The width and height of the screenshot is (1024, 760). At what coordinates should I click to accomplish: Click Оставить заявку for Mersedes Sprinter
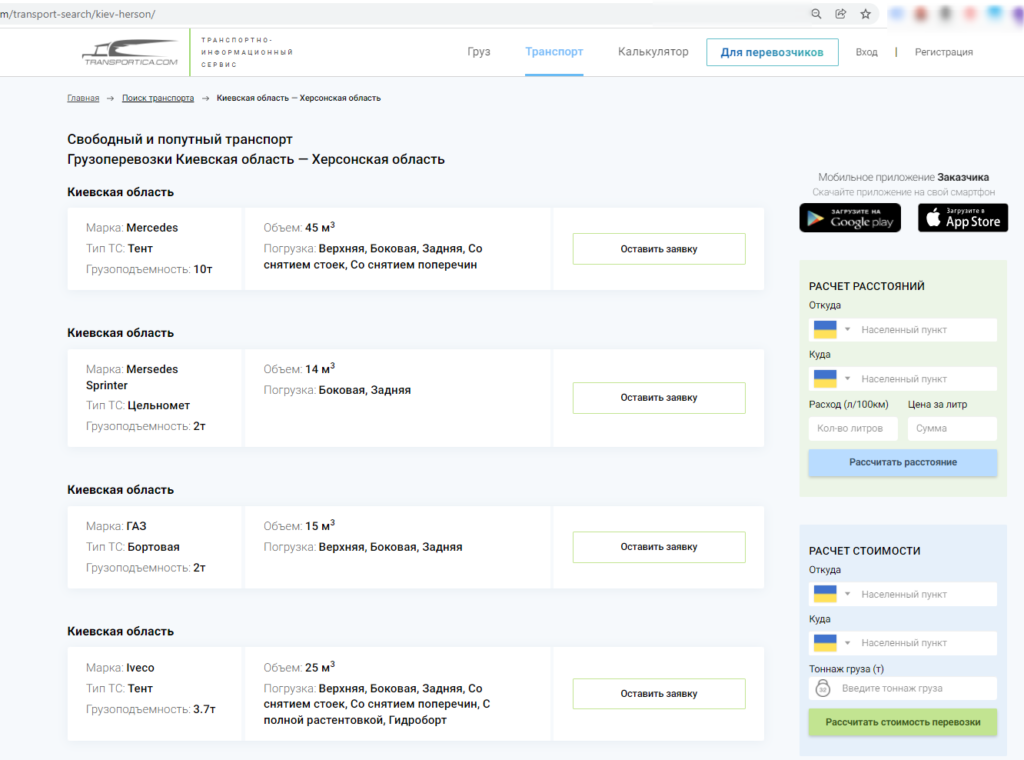(x=659, y=398)
